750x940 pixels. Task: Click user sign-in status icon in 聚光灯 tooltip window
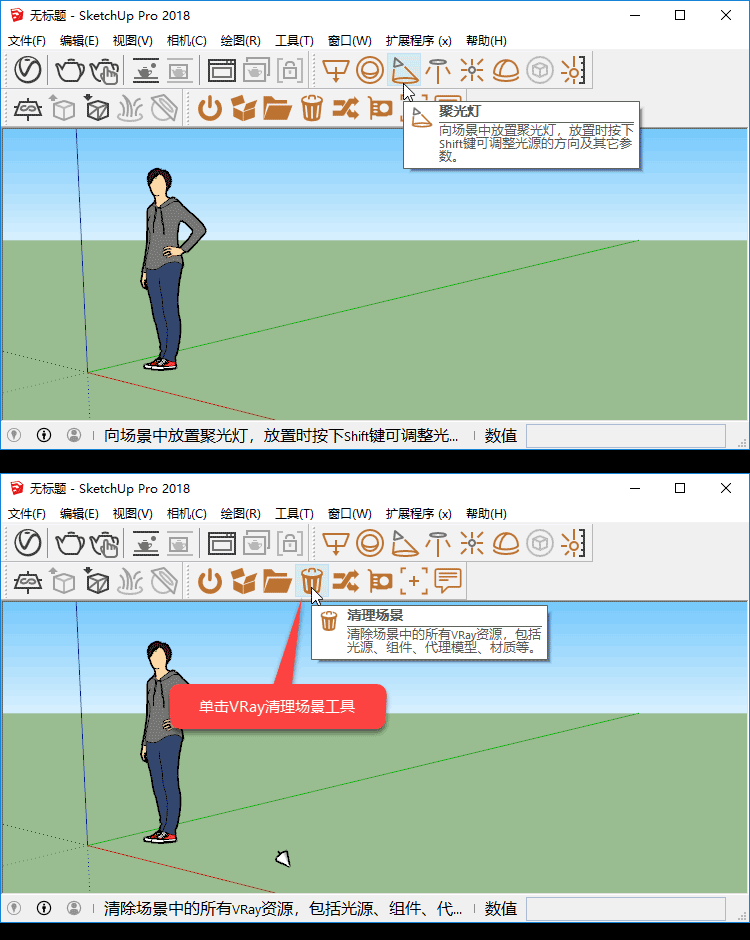(x=74, y=435)
